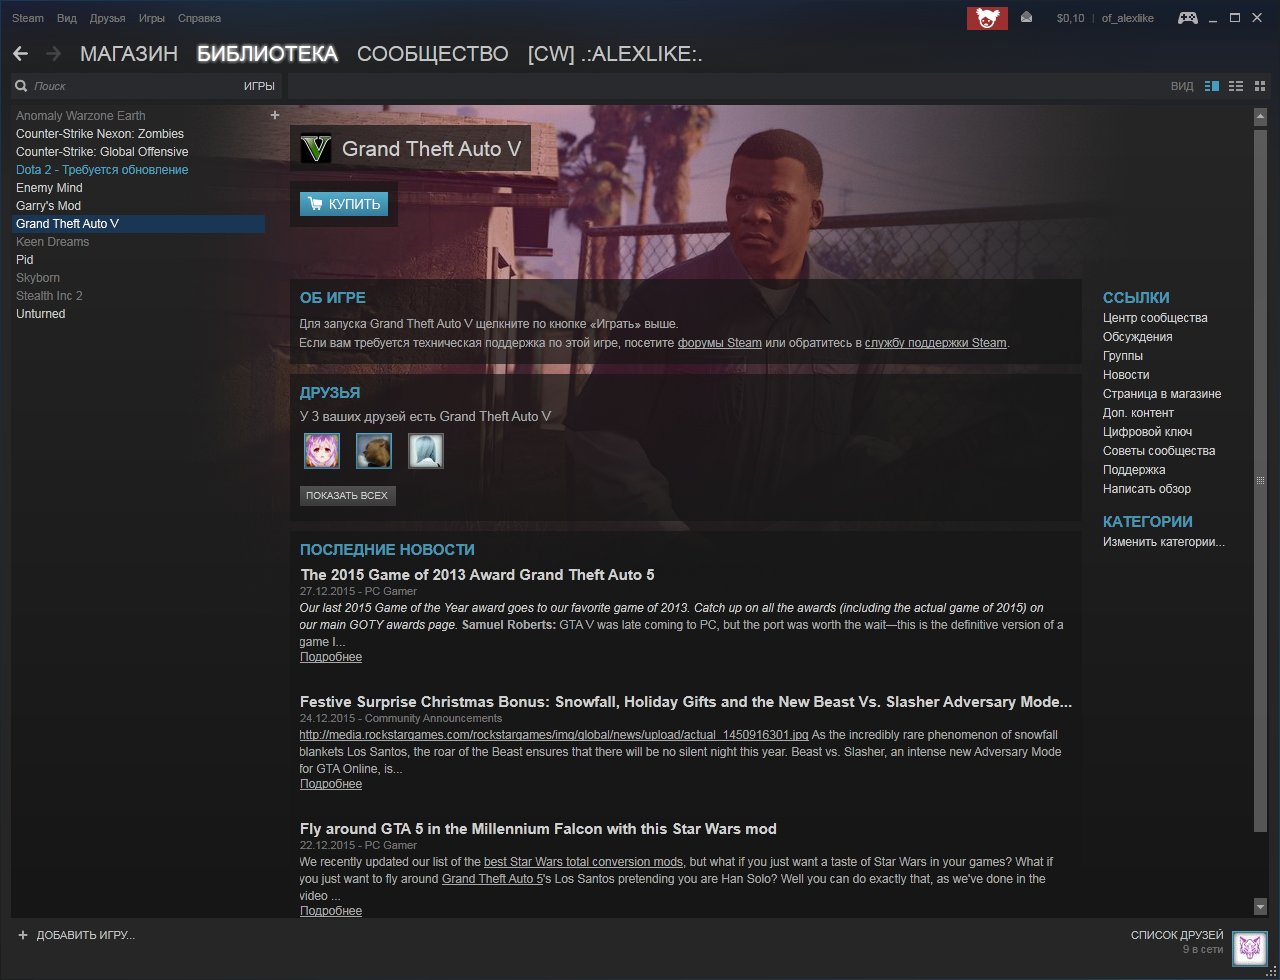Click the ПОКАЗАТЬ ВСЕХ button
Image resolution: width=1280 pixels, height=980 pixels.
coord(347,496)
